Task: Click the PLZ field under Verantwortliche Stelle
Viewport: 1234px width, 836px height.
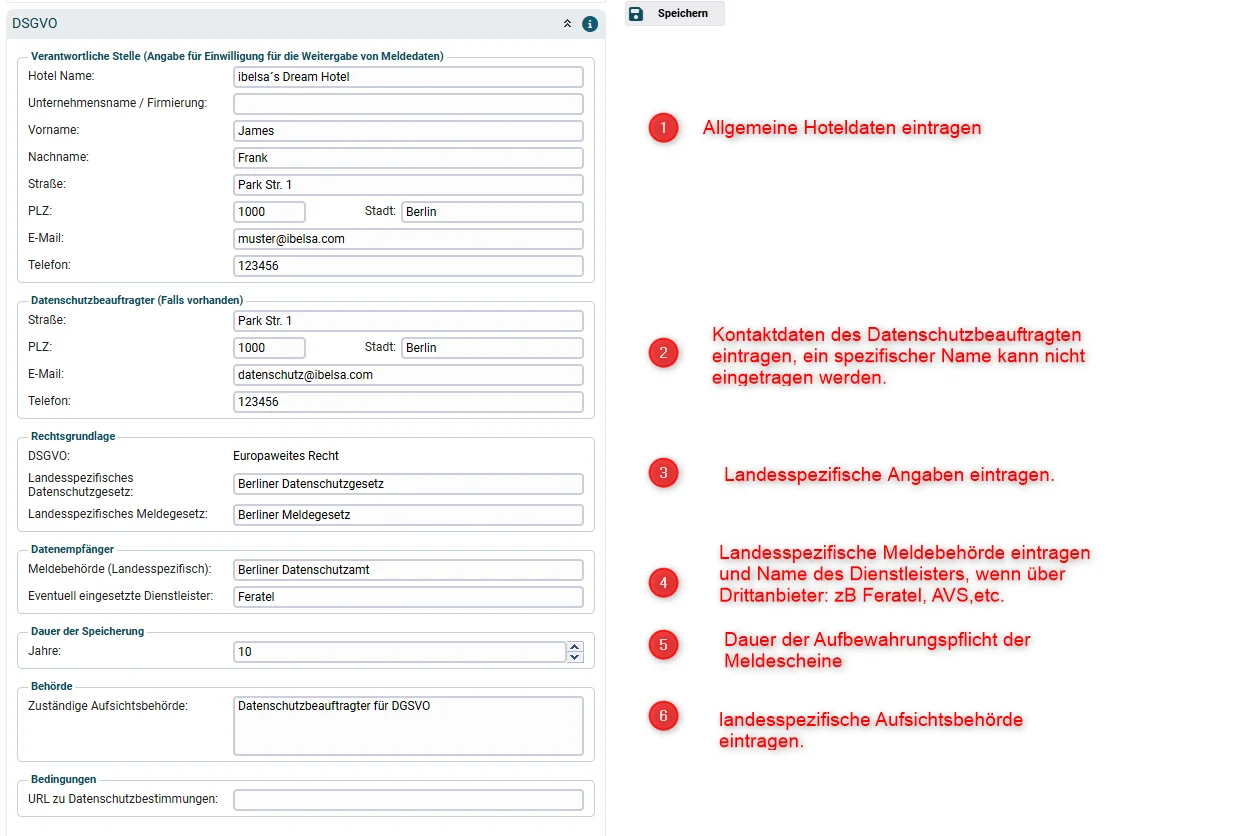Action: (269, 212)
